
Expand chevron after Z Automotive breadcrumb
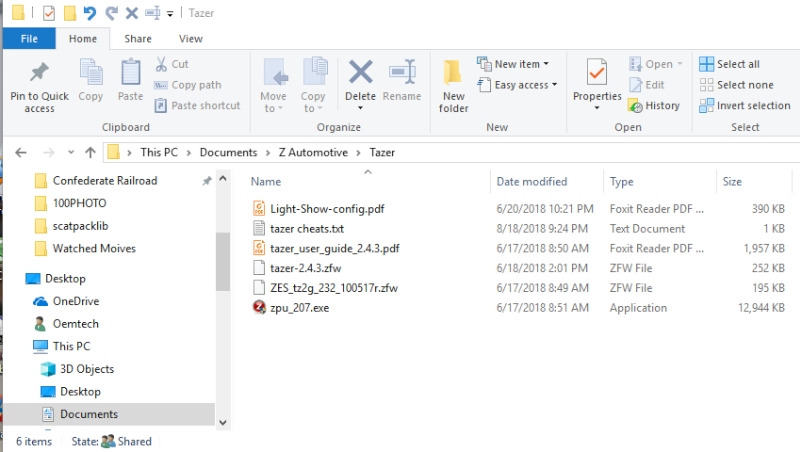coord(359,153)
